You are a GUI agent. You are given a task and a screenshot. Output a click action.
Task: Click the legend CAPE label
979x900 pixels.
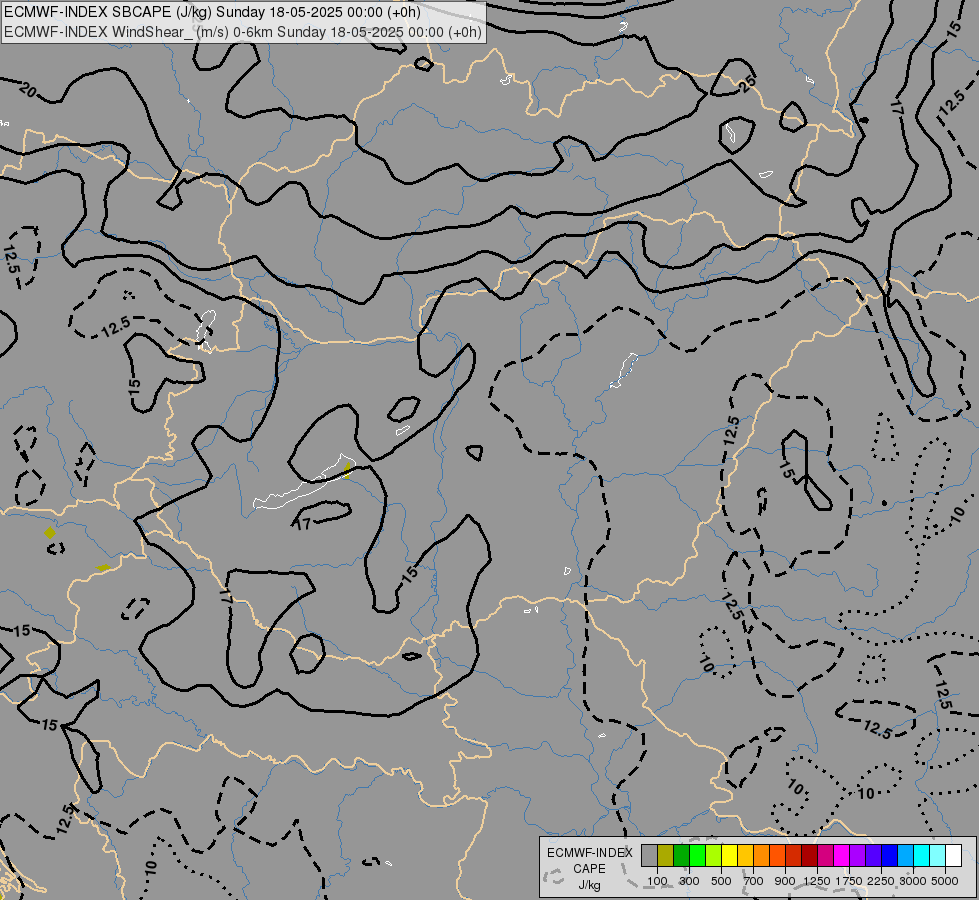pos(589,869)
